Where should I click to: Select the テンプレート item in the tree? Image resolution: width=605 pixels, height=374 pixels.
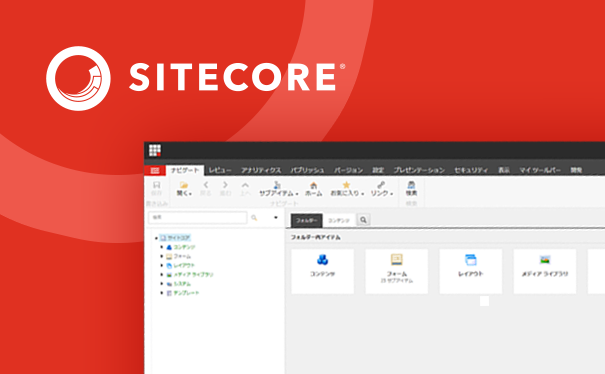click(x=186, y=293)
